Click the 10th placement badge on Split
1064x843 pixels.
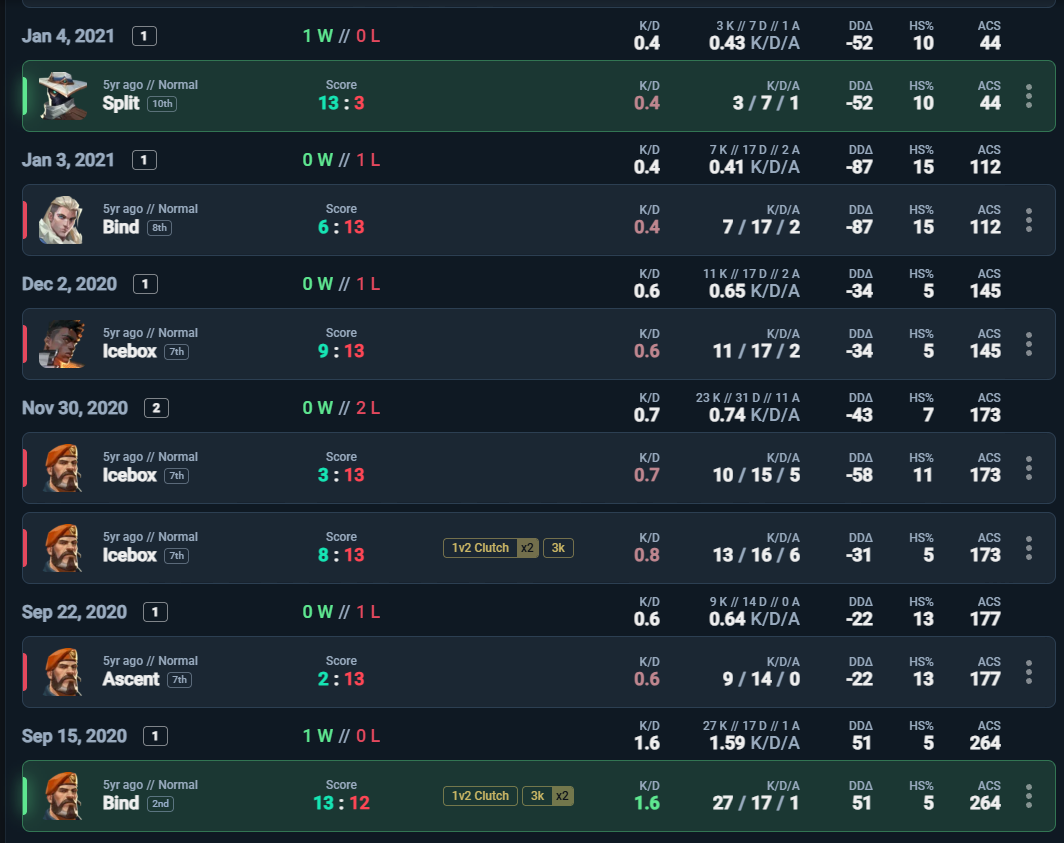coord(162,104)
